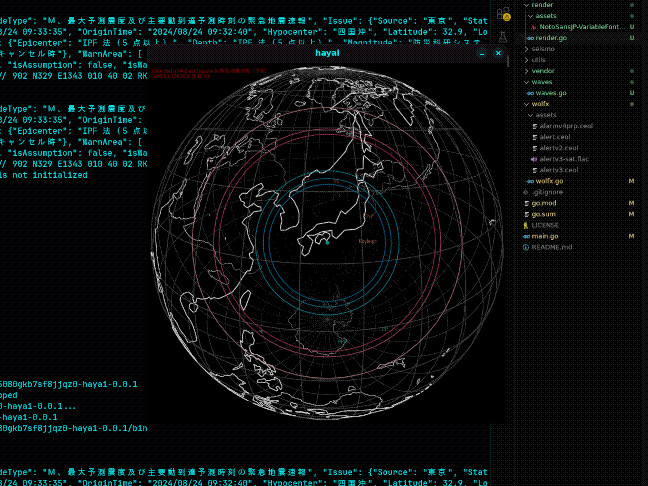The image size is (648, 486).
Task: Open main.go in the explorer
Action: pos(546,236)
